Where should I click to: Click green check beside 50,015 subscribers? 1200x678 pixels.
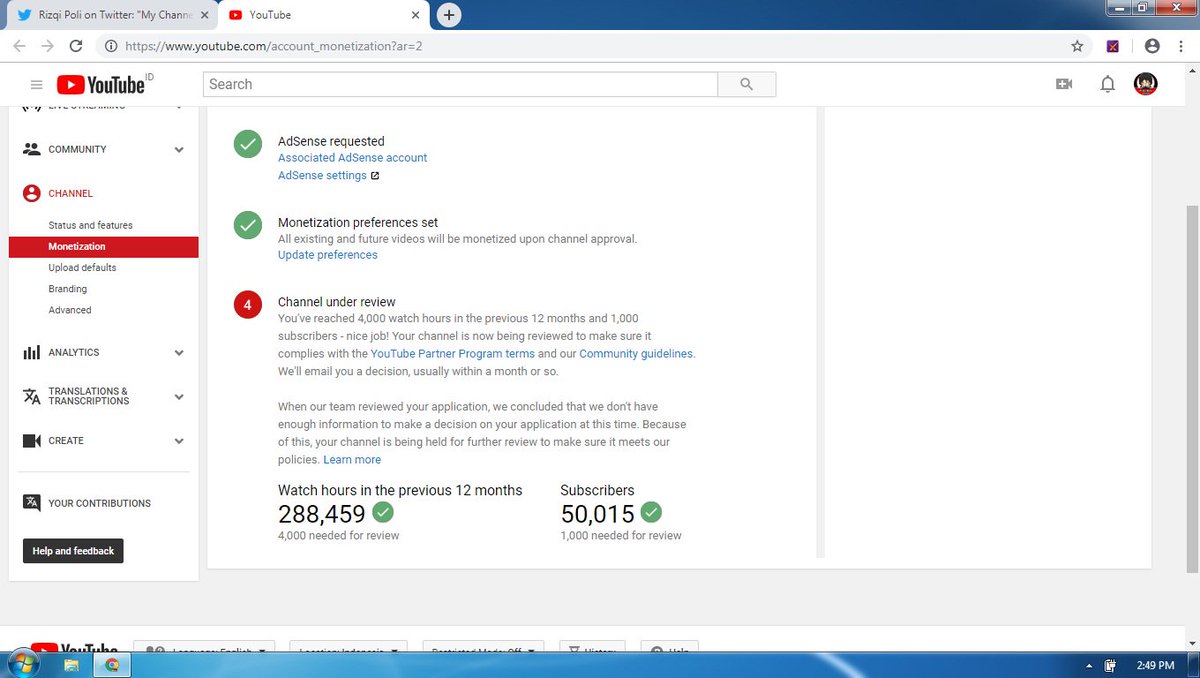point(651,512)
